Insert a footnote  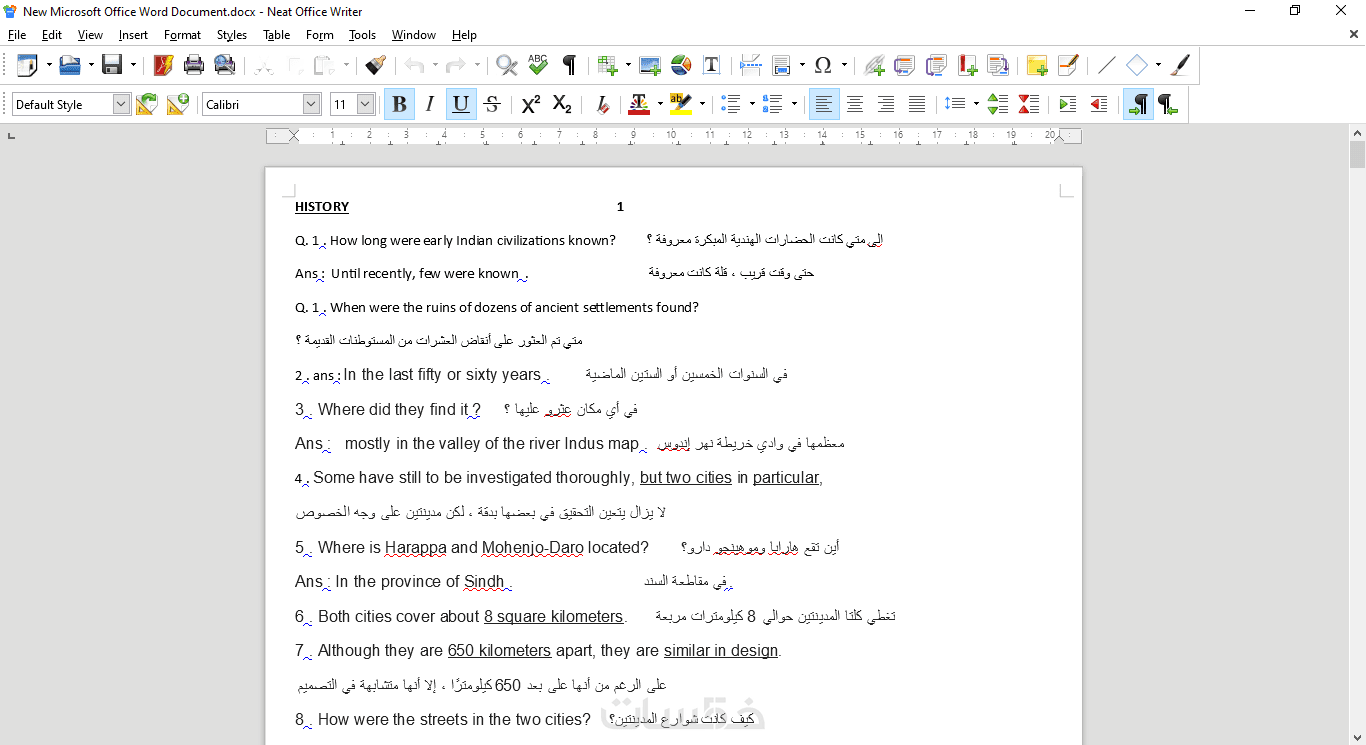coord(905,66)
